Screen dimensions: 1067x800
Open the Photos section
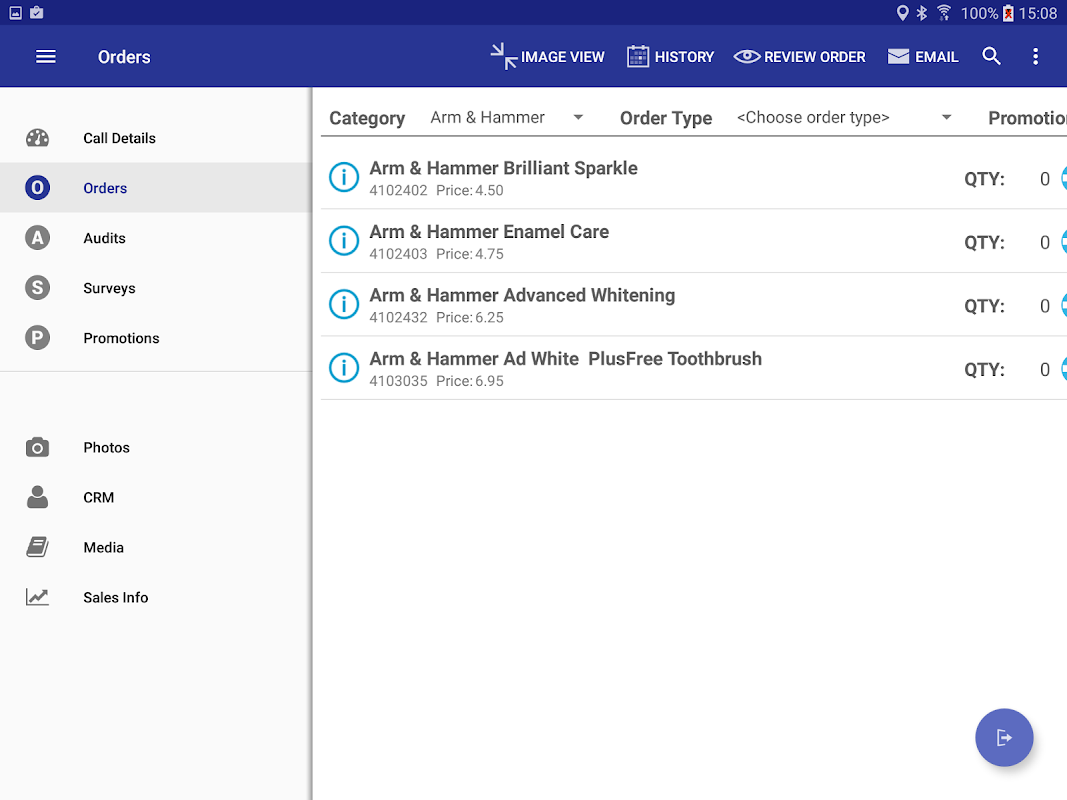106,448
